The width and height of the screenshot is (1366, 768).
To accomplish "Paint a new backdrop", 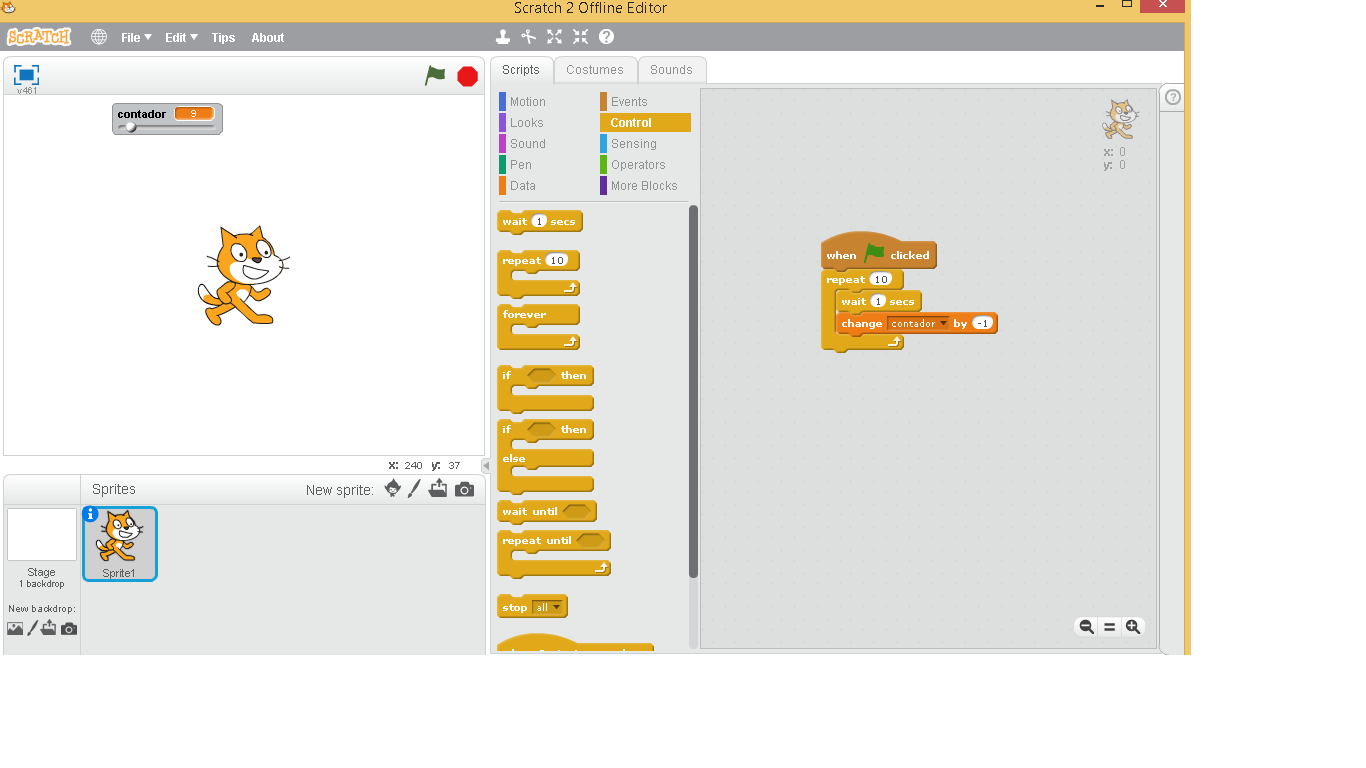I will coord(32,628).
